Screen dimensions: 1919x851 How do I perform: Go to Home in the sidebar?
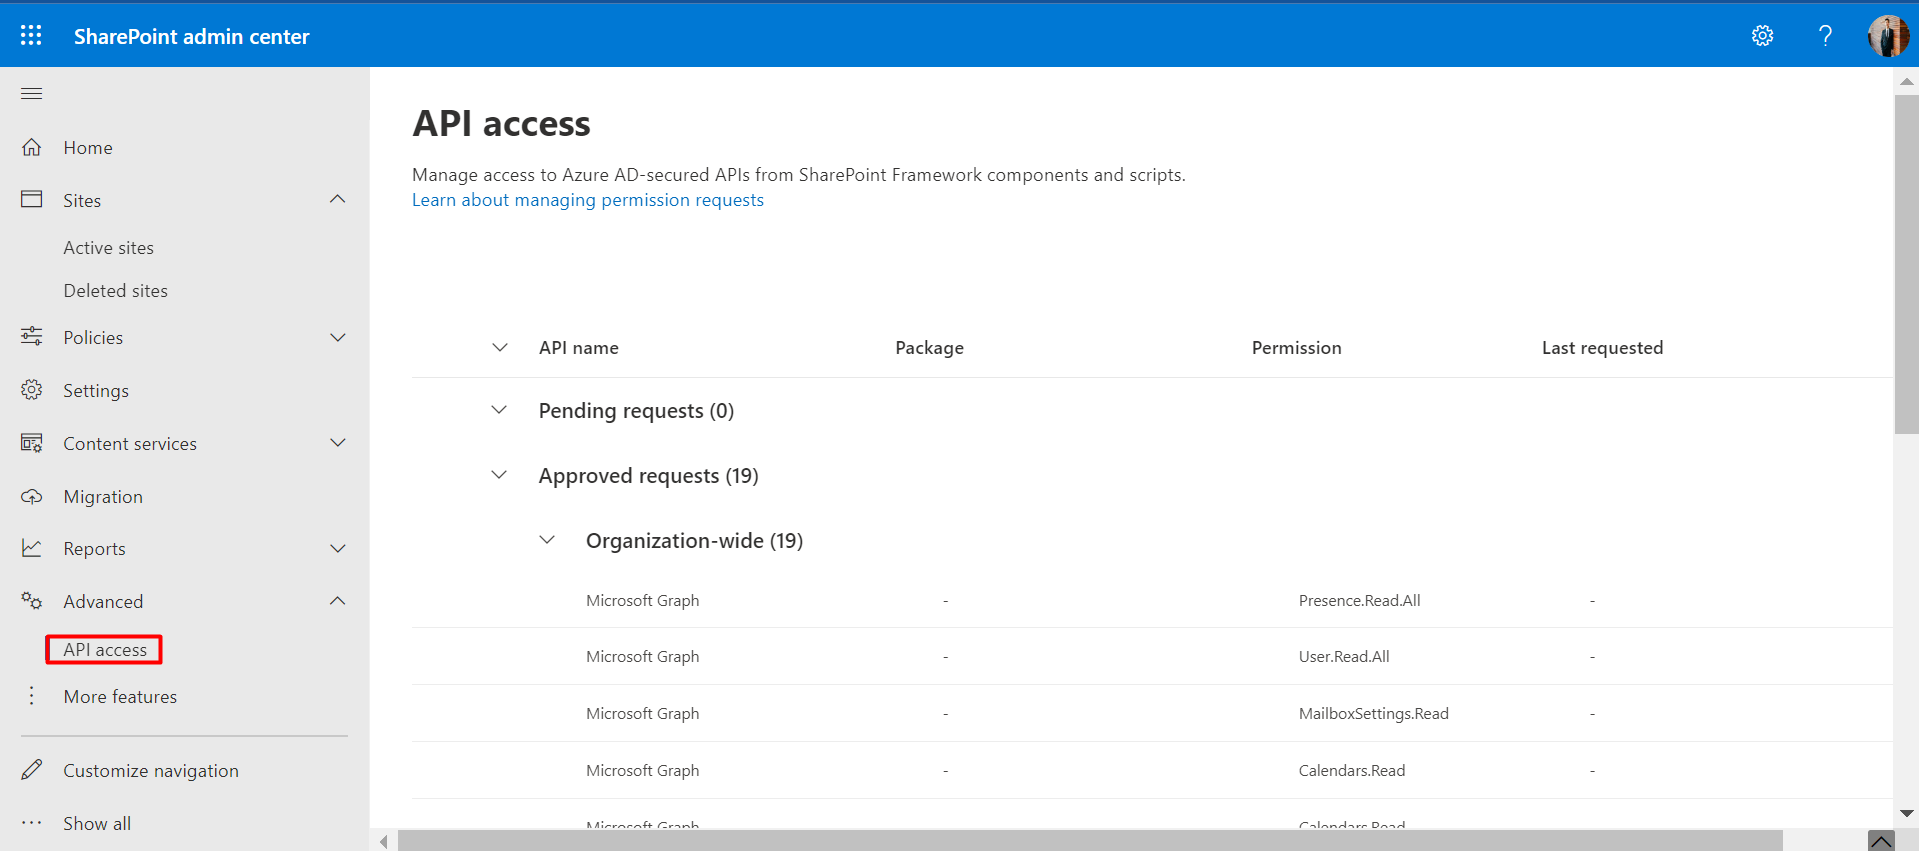click(x=88, y=147)
